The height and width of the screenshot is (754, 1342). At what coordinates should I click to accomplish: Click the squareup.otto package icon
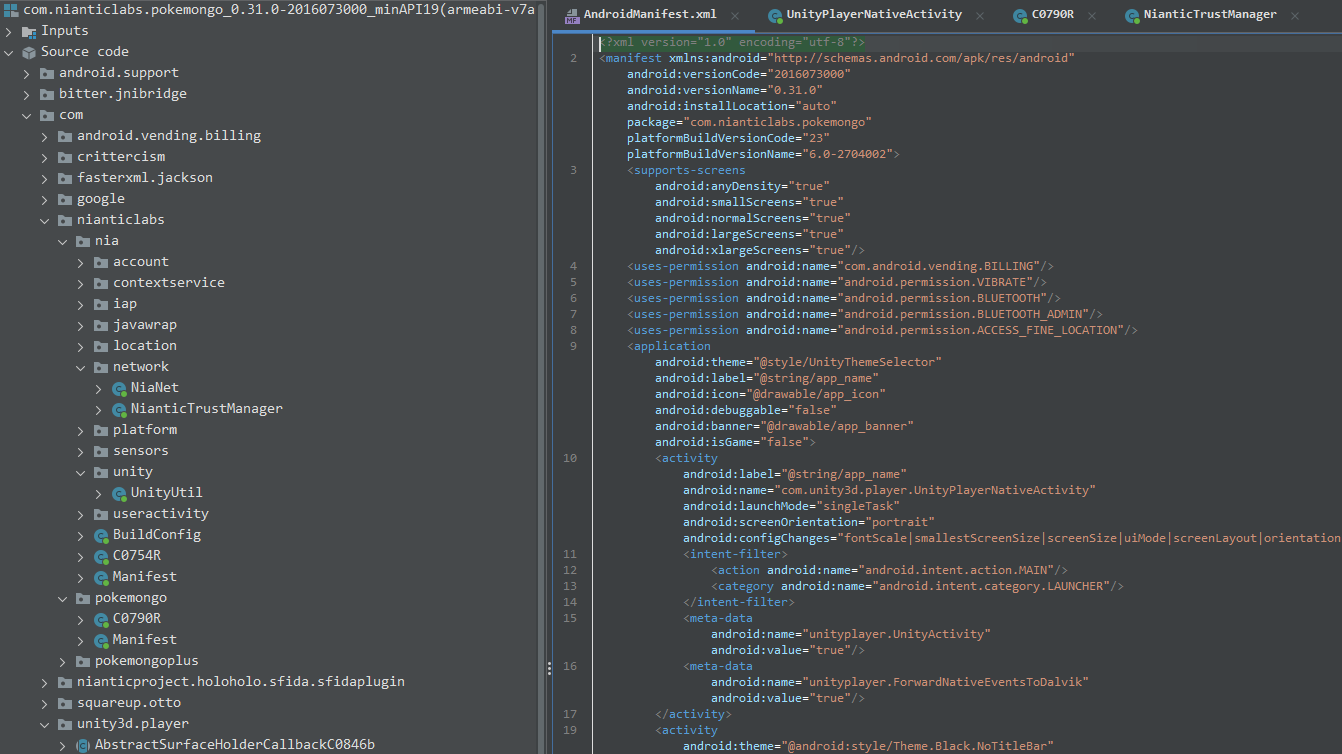click(65, 703)
